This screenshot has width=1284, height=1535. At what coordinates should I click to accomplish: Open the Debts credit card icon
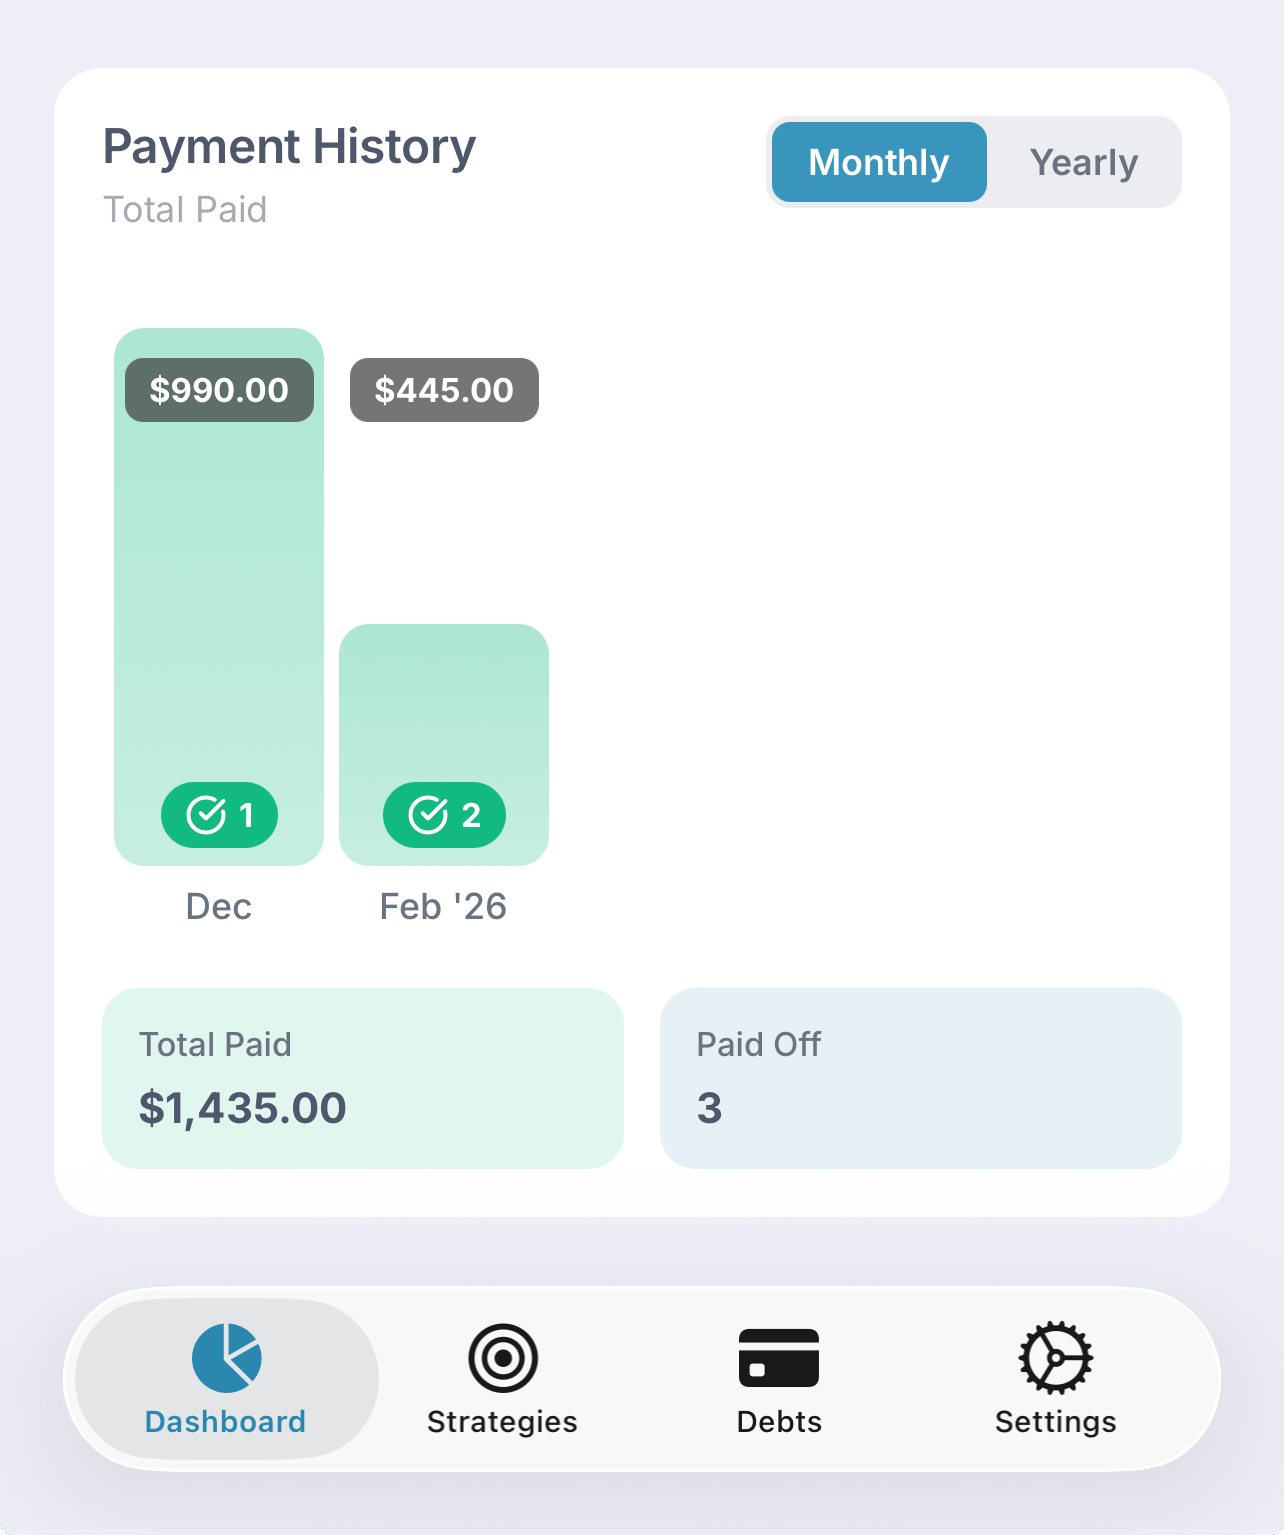point(779,1358)
